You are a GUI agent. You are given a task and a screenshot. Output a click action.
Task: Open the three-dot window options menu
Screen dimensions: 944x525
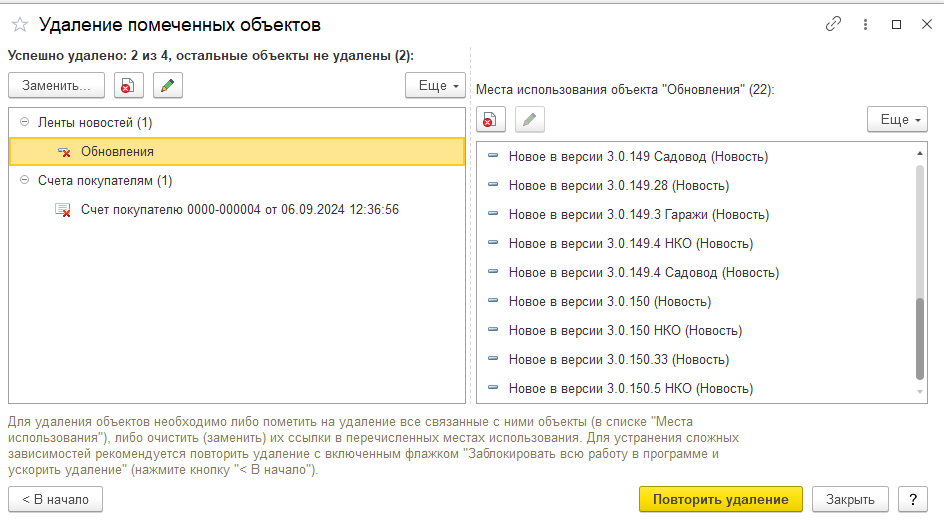coord(865,24)
